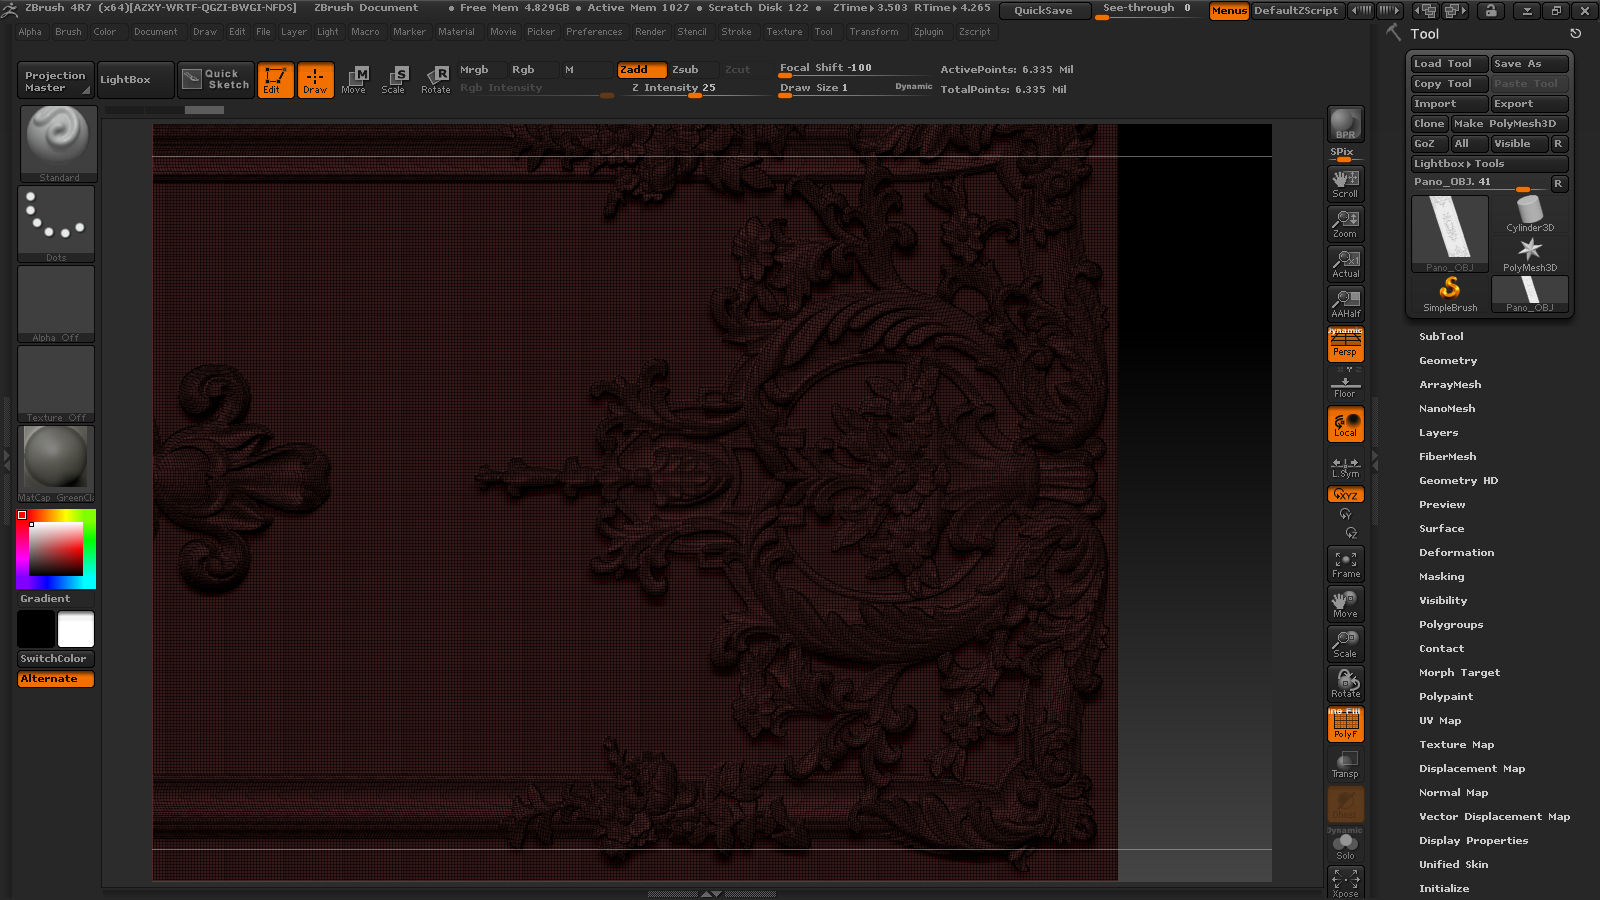Open the Brush menu
Screen dimensions: 1600x900
click(x=68, y=32)
